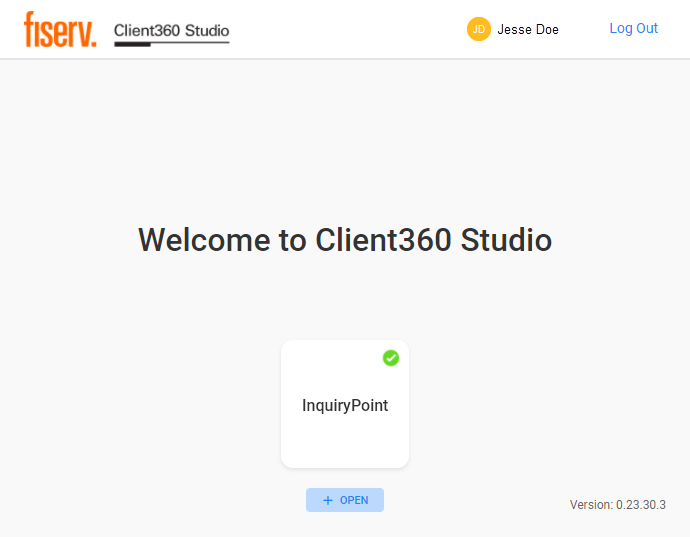Click the green checkmark on InquiryPoint card
This screenshot has height=537, width=690.
[x=391, y=358]
